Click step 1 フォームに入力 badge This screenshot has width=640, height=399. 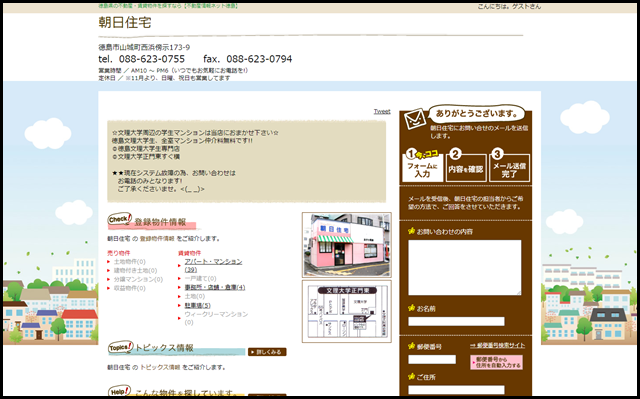coord(422,166)
